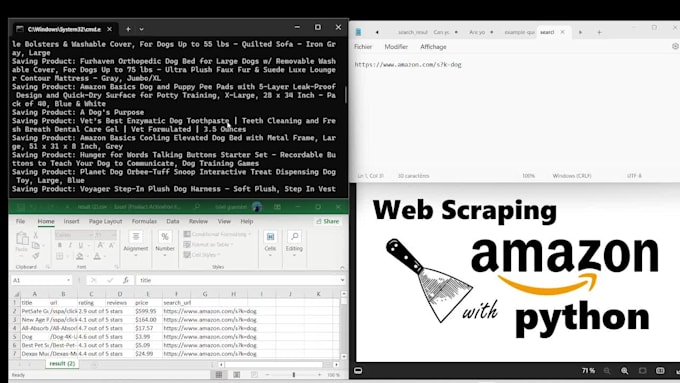Click the Excel zoom slider handle
Screen dimensions: 680x383
click(294, 375)
